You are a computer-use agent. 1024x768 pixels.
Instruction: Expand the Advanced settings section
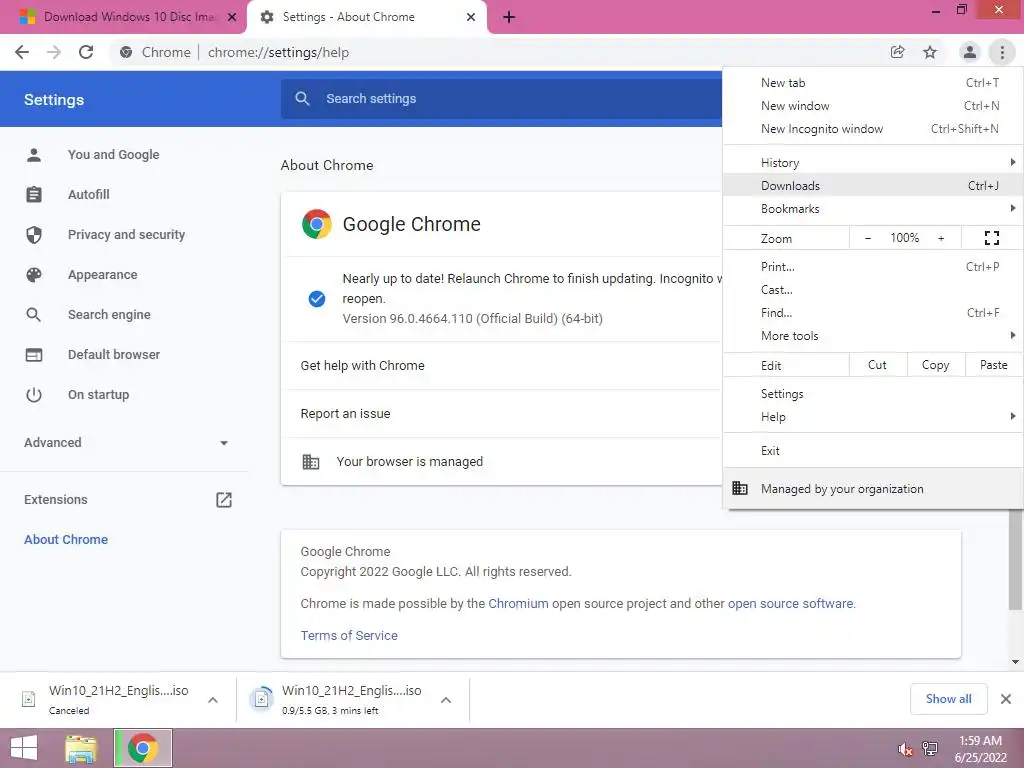tap(125, 443)
